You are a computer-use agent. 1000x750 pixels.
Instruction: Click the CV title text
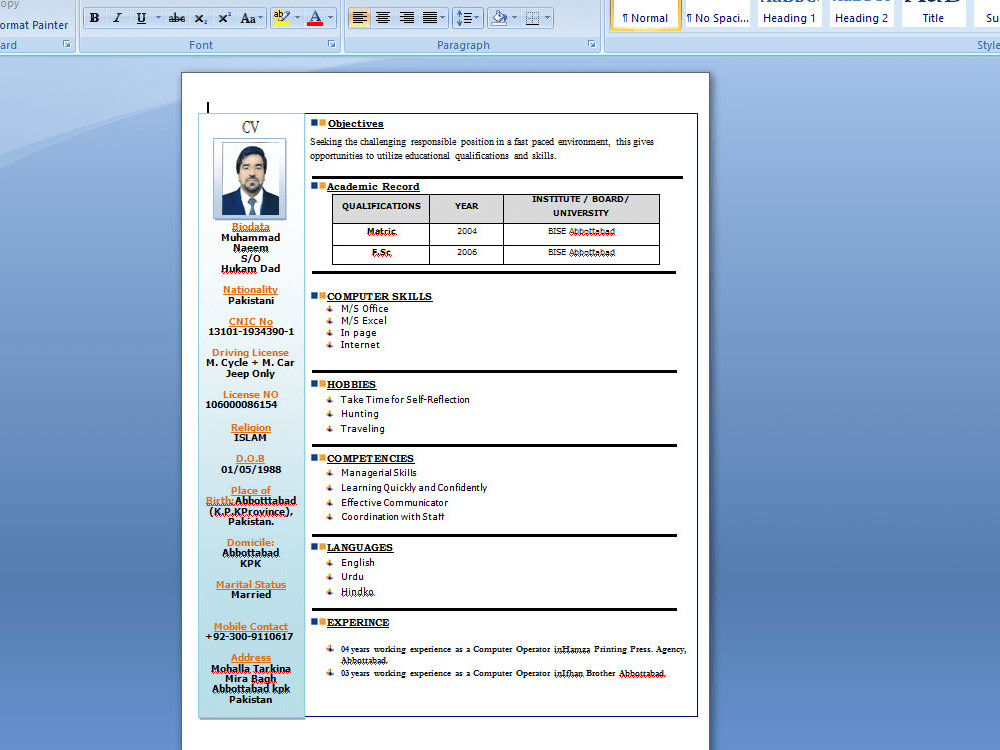[x=251, y=127]
